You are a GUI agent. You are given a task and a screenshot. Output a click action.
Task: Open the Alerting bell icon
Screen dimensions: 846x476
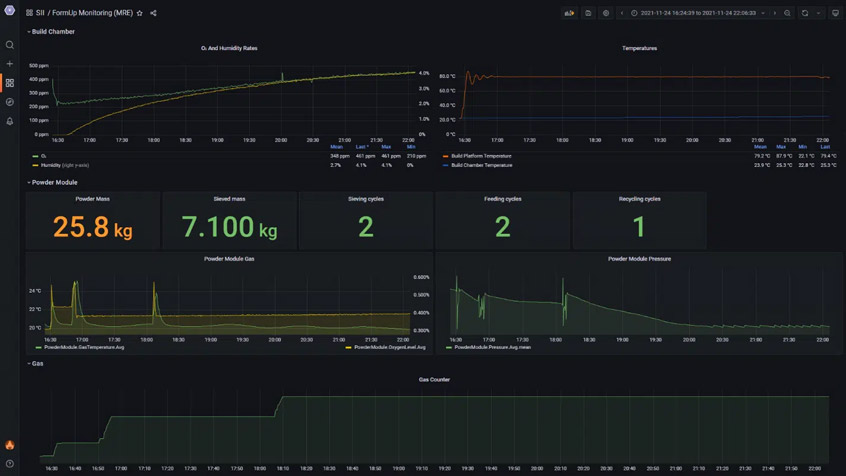(x=10, y=121)
